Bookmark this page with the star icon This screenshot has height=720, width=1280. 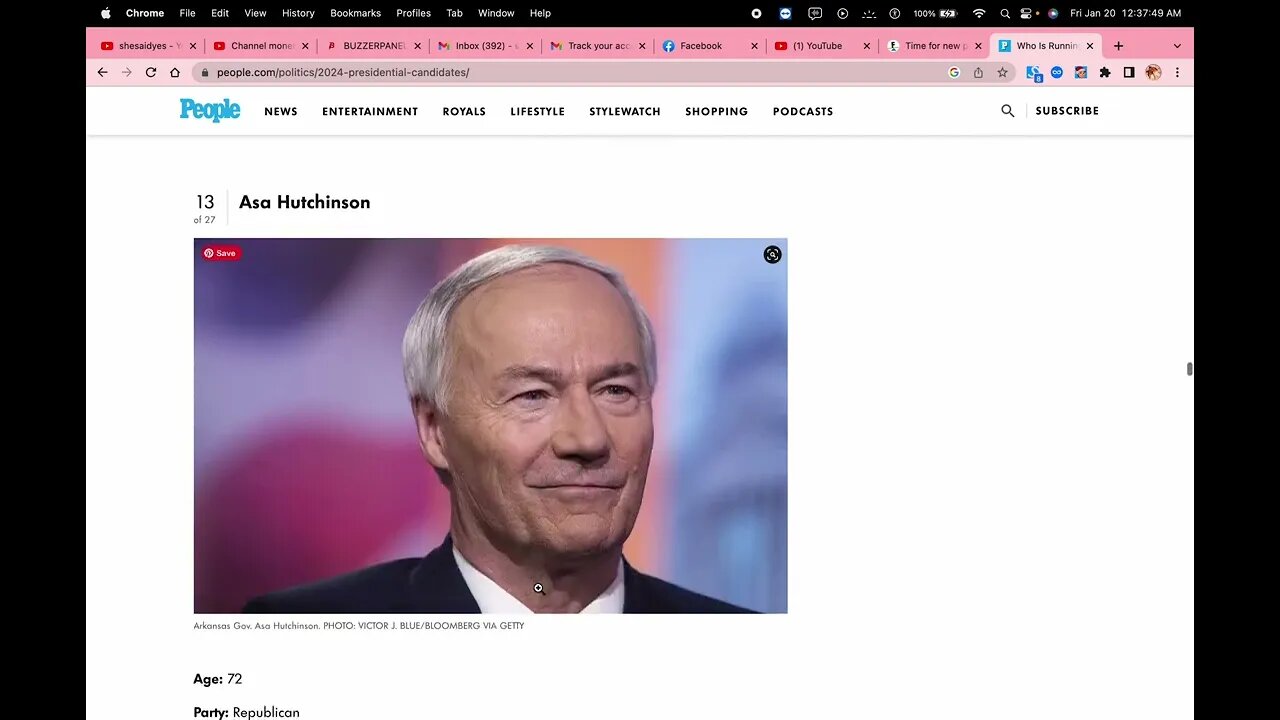(1002, 72)
